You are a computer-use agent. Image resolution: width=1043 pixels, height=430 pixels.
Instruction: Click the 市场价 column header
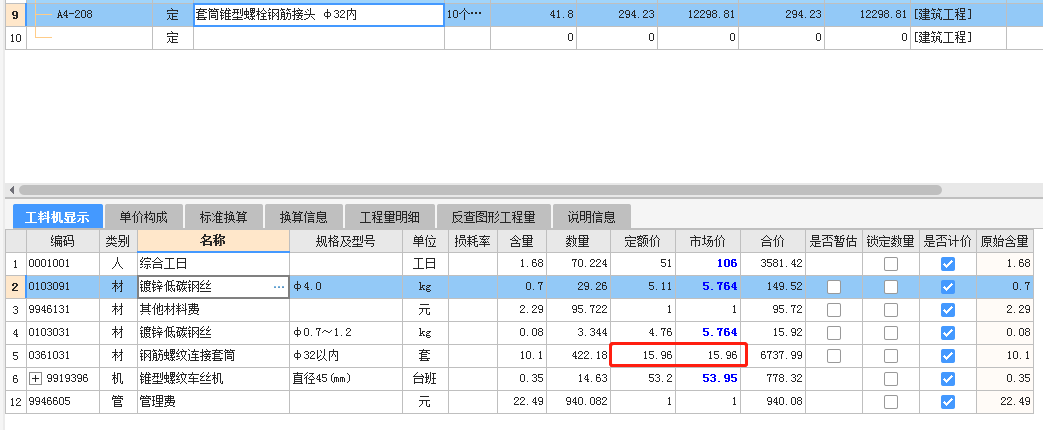point(708,241)
